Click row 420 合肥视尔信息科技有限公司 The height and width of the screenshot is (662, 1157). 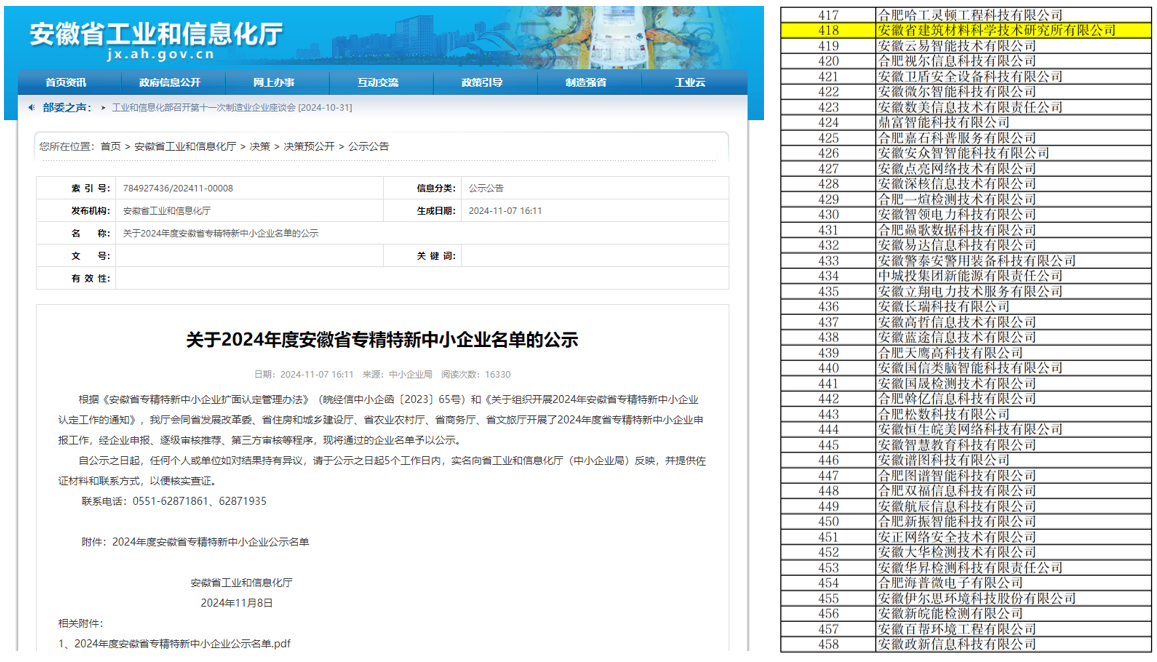(x=956, y=61)
